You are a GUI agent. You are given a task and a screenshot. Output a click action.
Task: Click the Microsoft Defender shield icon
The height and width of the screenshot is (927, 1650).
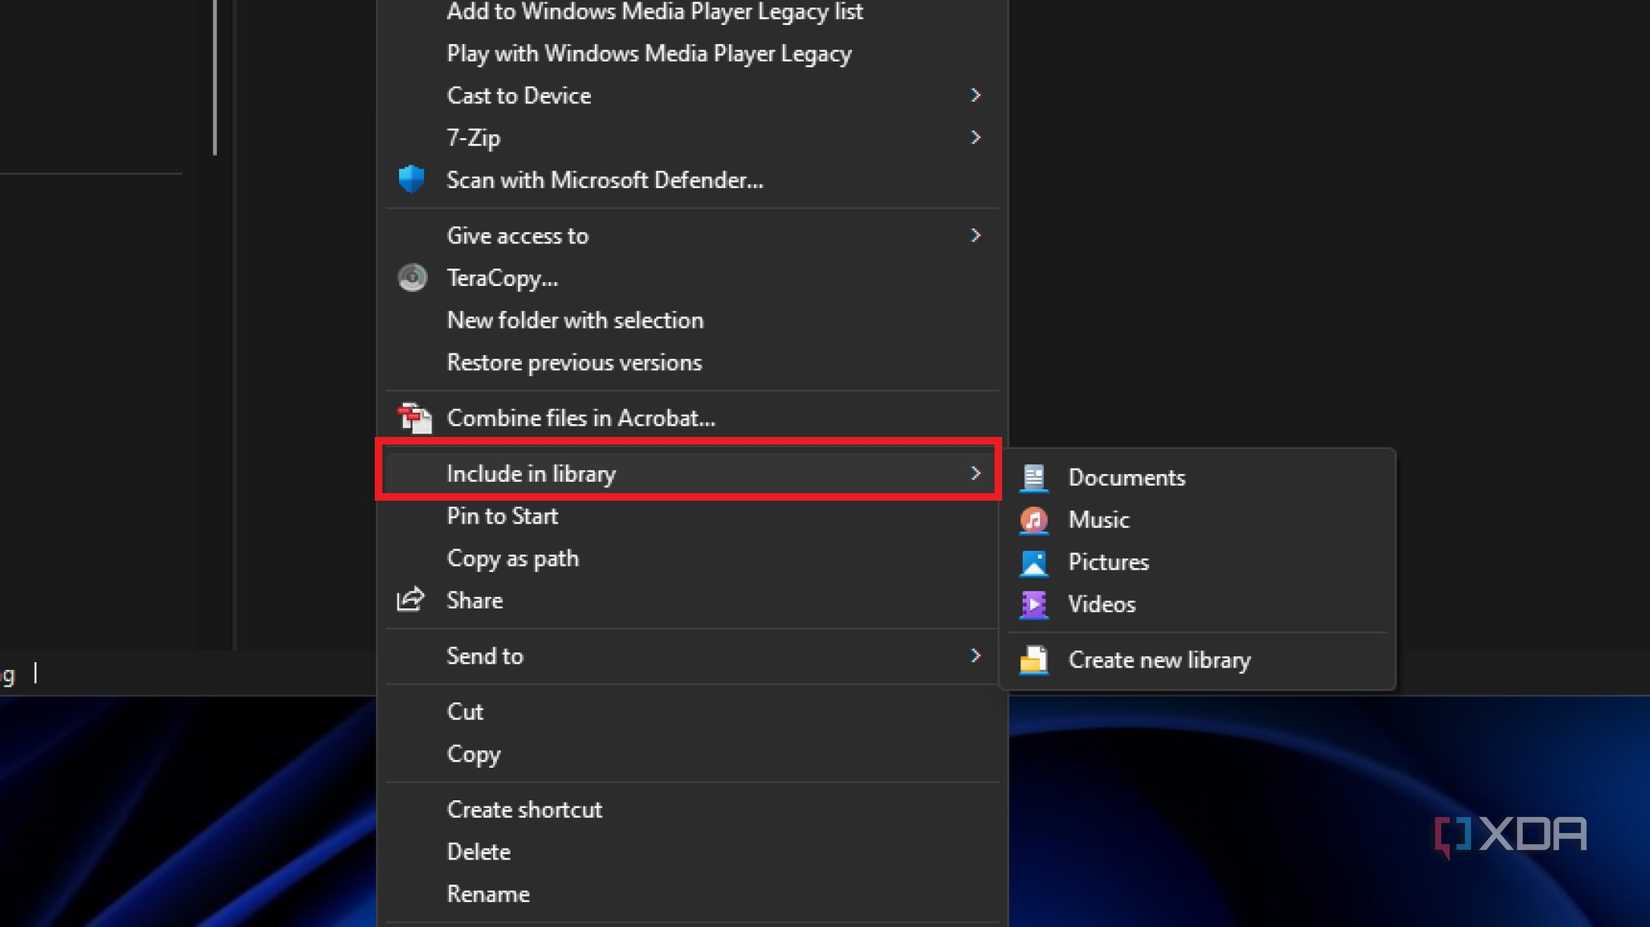click(x=411, y=179)
